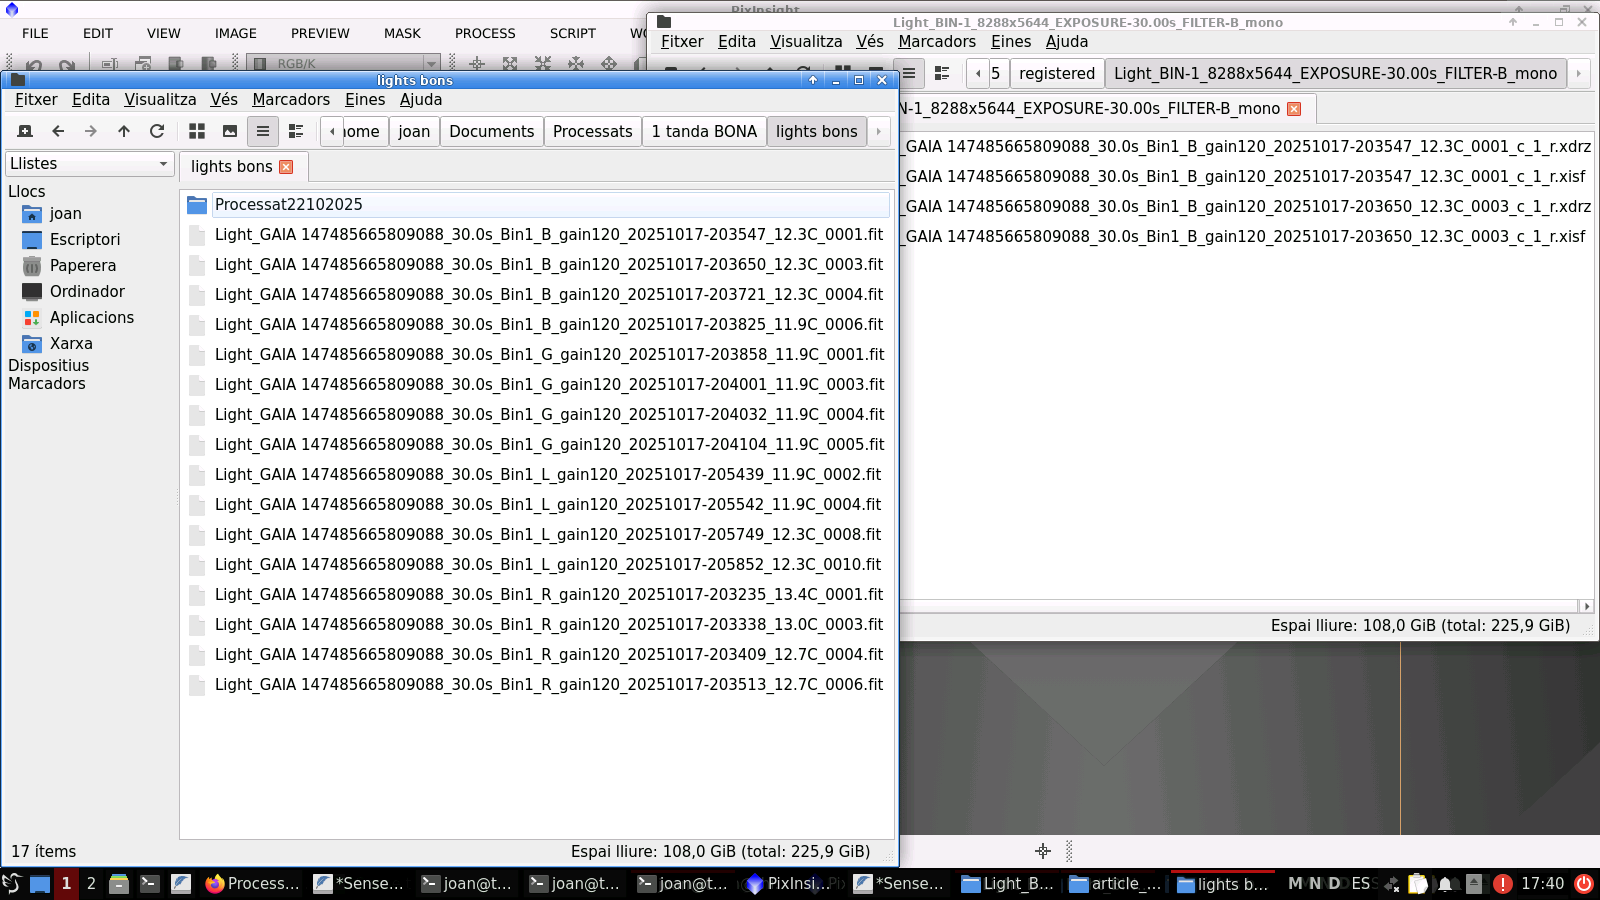Go back to the previous folder
Viewport: 1600px width, 900px height.
58,131
